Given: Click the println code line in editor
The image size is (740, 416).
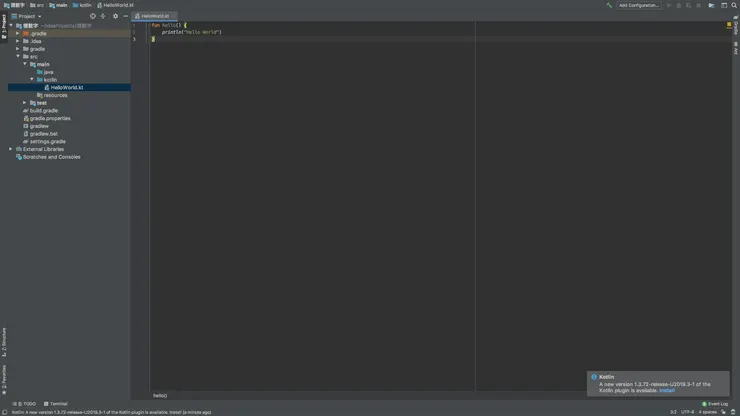Looking at the screenshot, I should pyautogui.click(x=192, y=32).
